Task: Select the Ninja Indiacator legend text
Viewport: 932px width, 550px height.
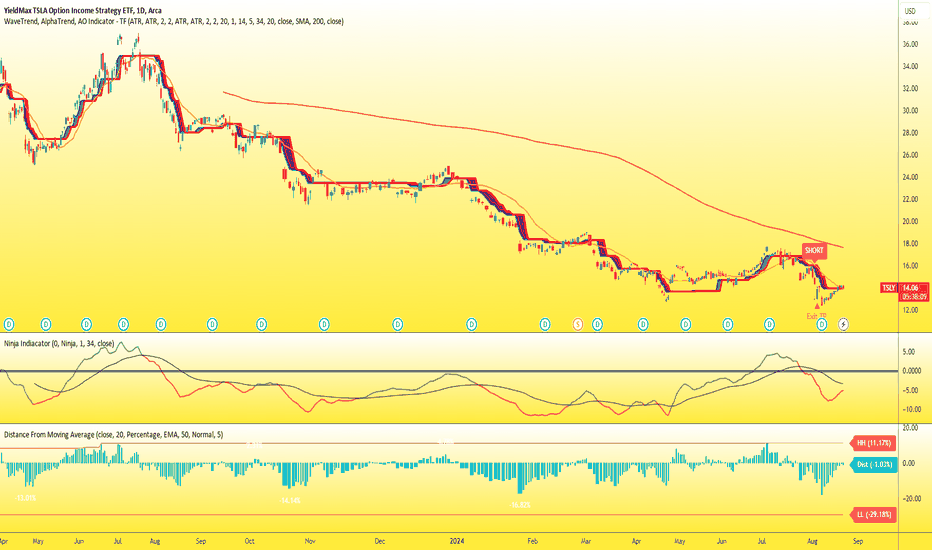Action: pos(59,344)
